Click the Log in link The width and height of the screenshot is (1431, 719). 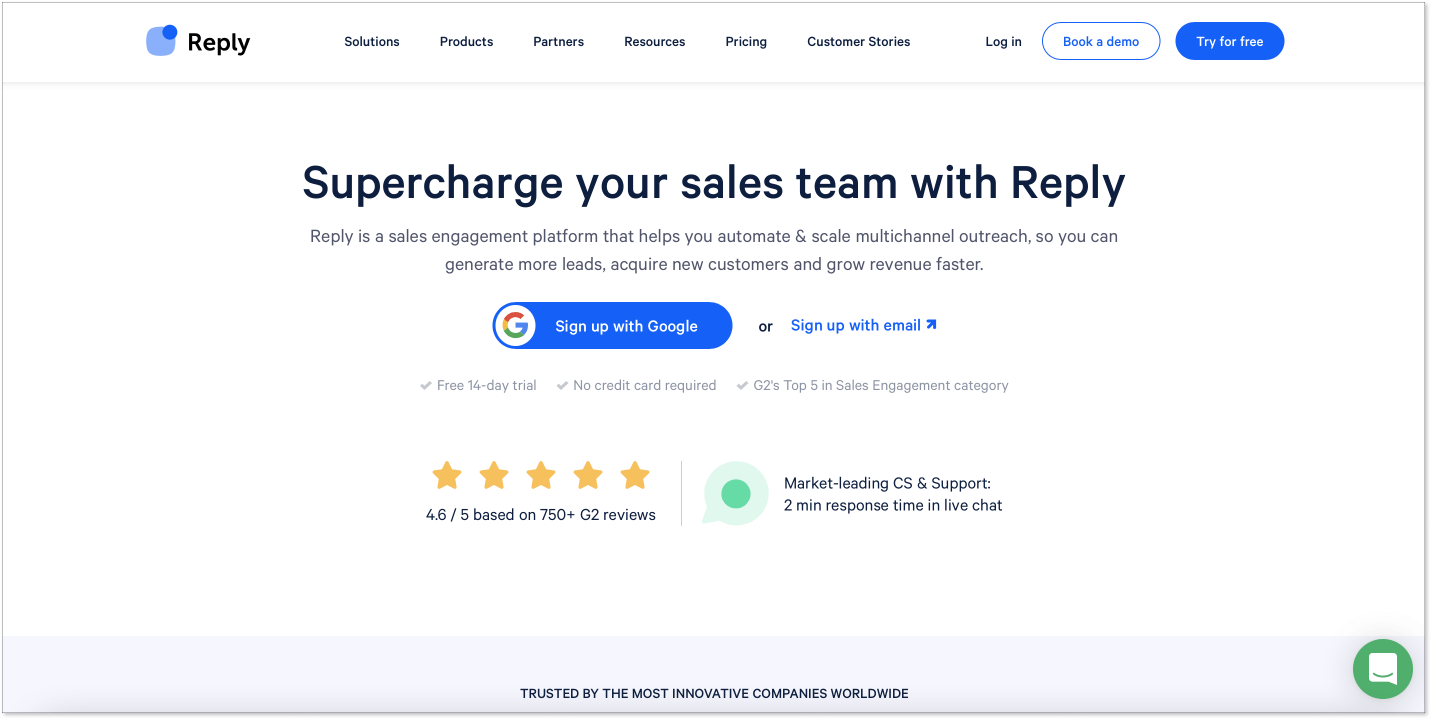tap(1003, 42)
